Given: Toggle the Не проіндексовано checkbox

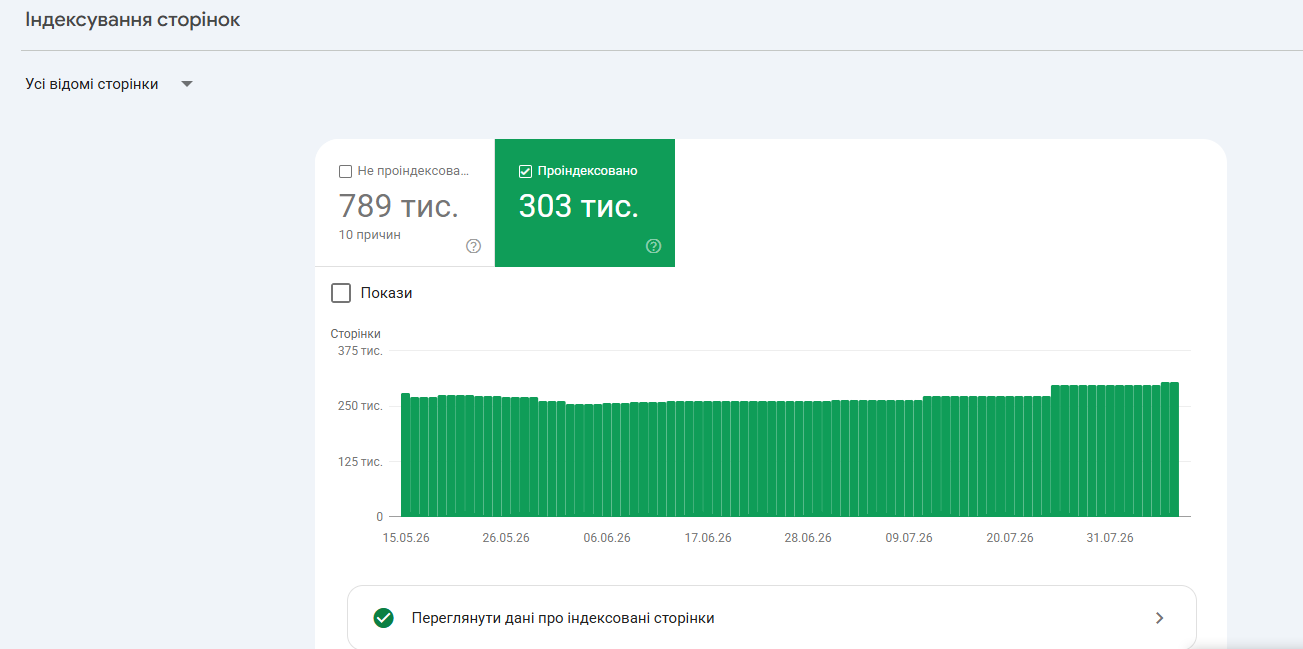Looking at the screenshot, I should pyautogui.click(x=346, y=171).
